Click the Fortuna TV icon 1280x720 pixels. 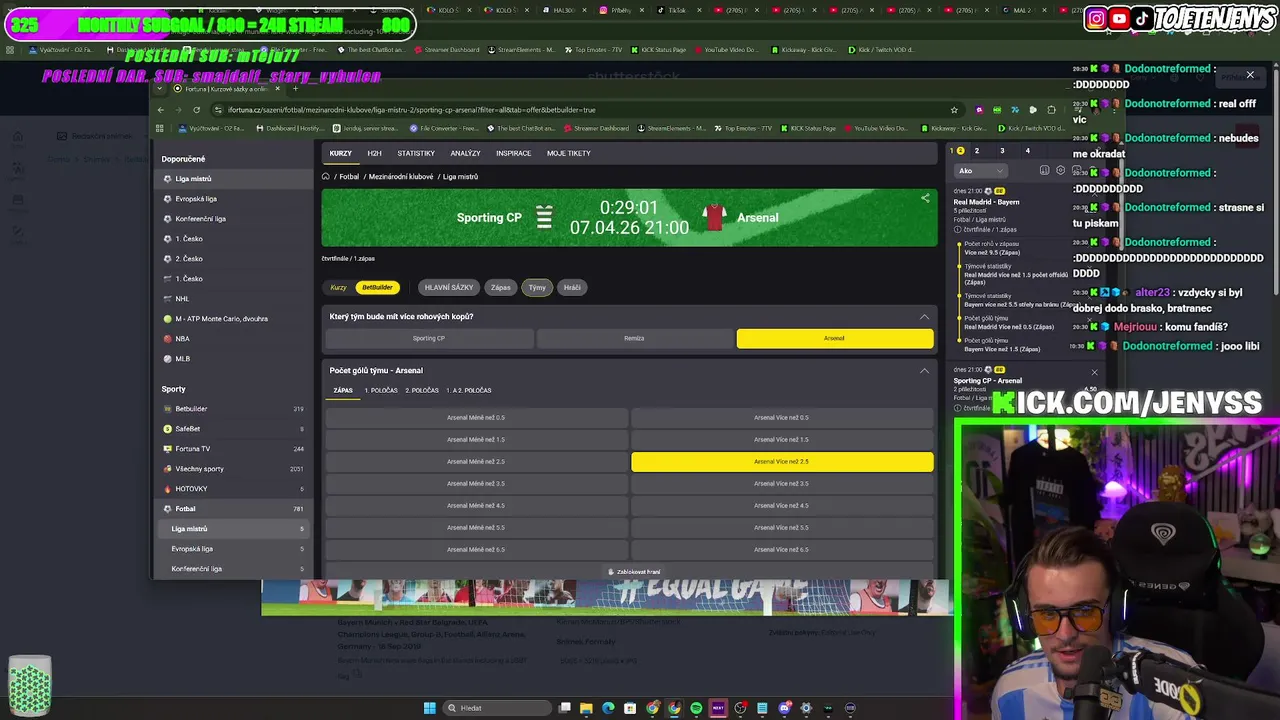tap(167, 449)
